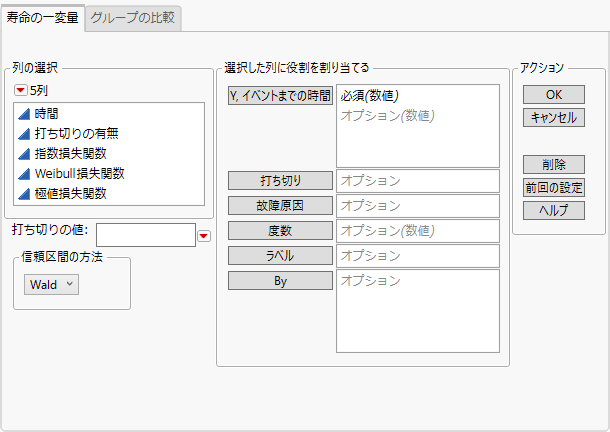Click the 度数 role button
Viewport: 610px width, 432px height.
pos(280,231)
